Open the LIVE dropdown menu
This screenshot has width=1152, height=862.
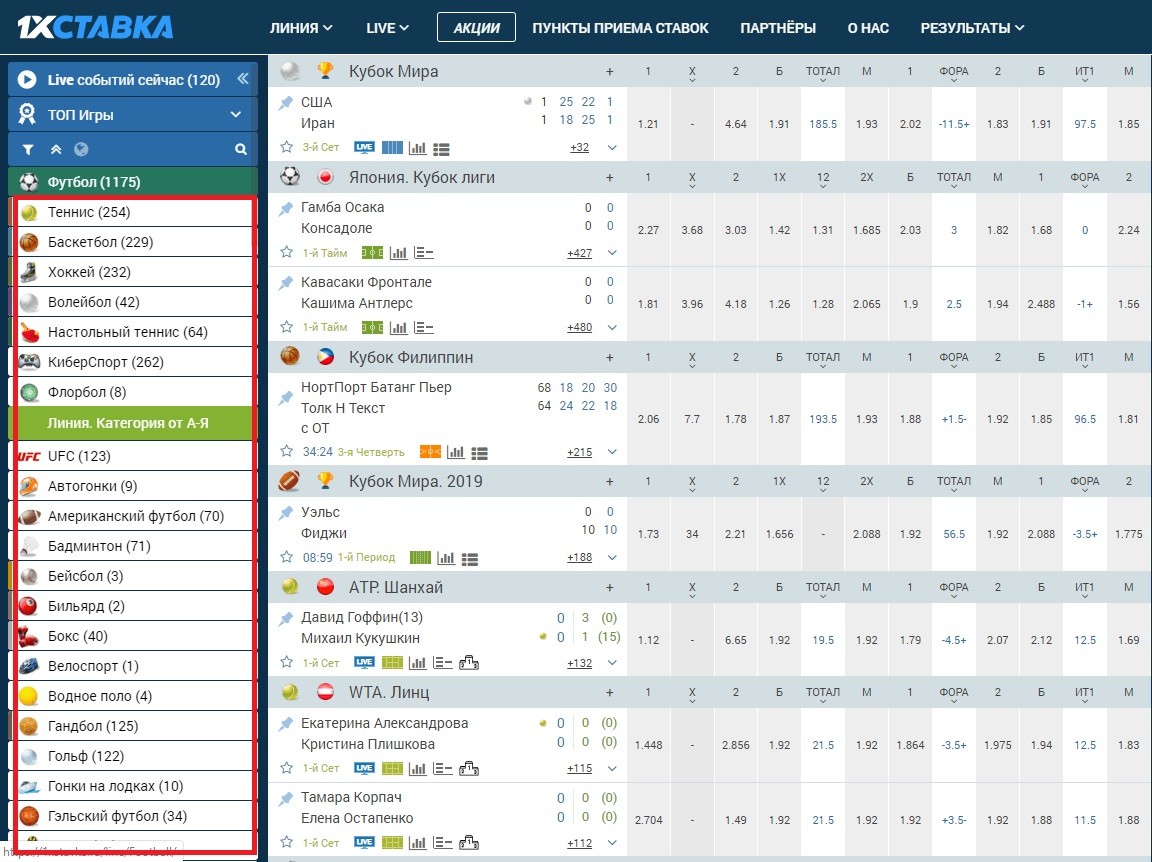coord(387,28)
